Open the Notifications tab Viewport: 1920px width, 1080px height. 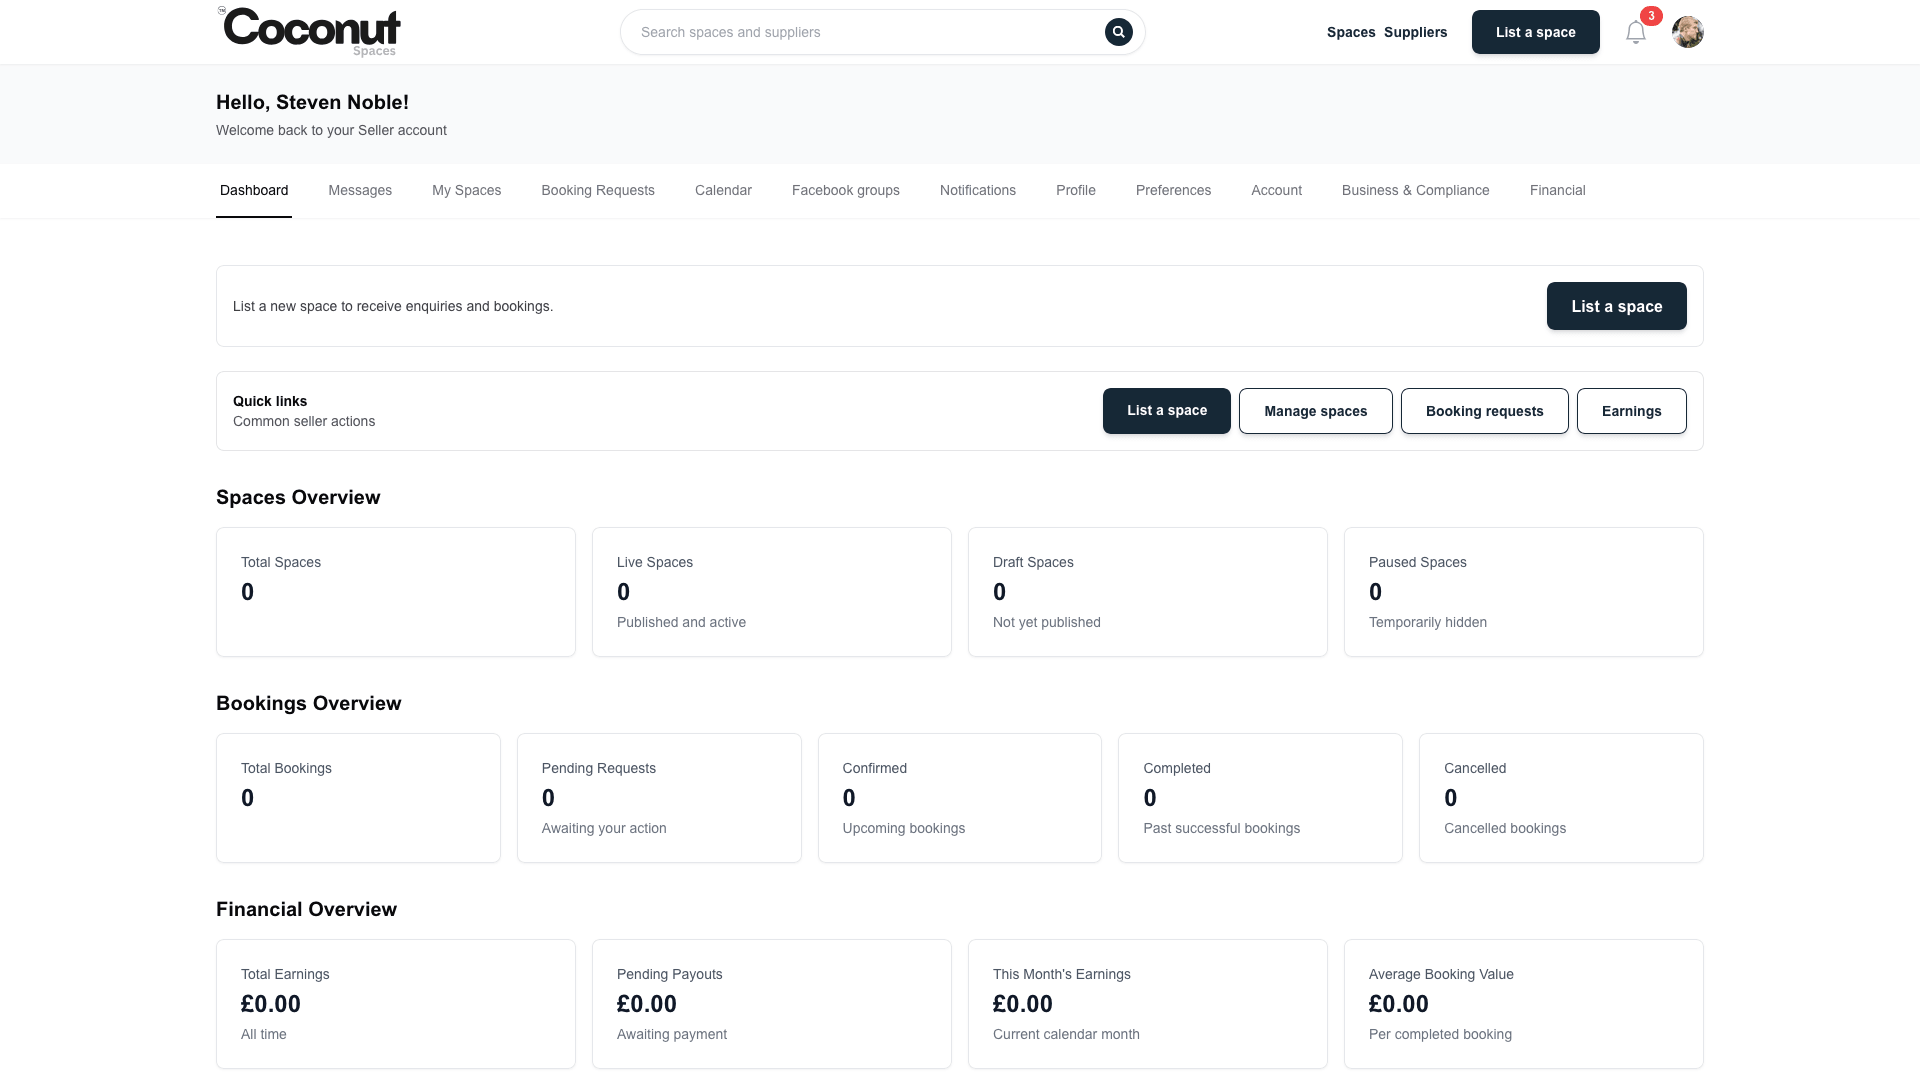coord(978,190)
